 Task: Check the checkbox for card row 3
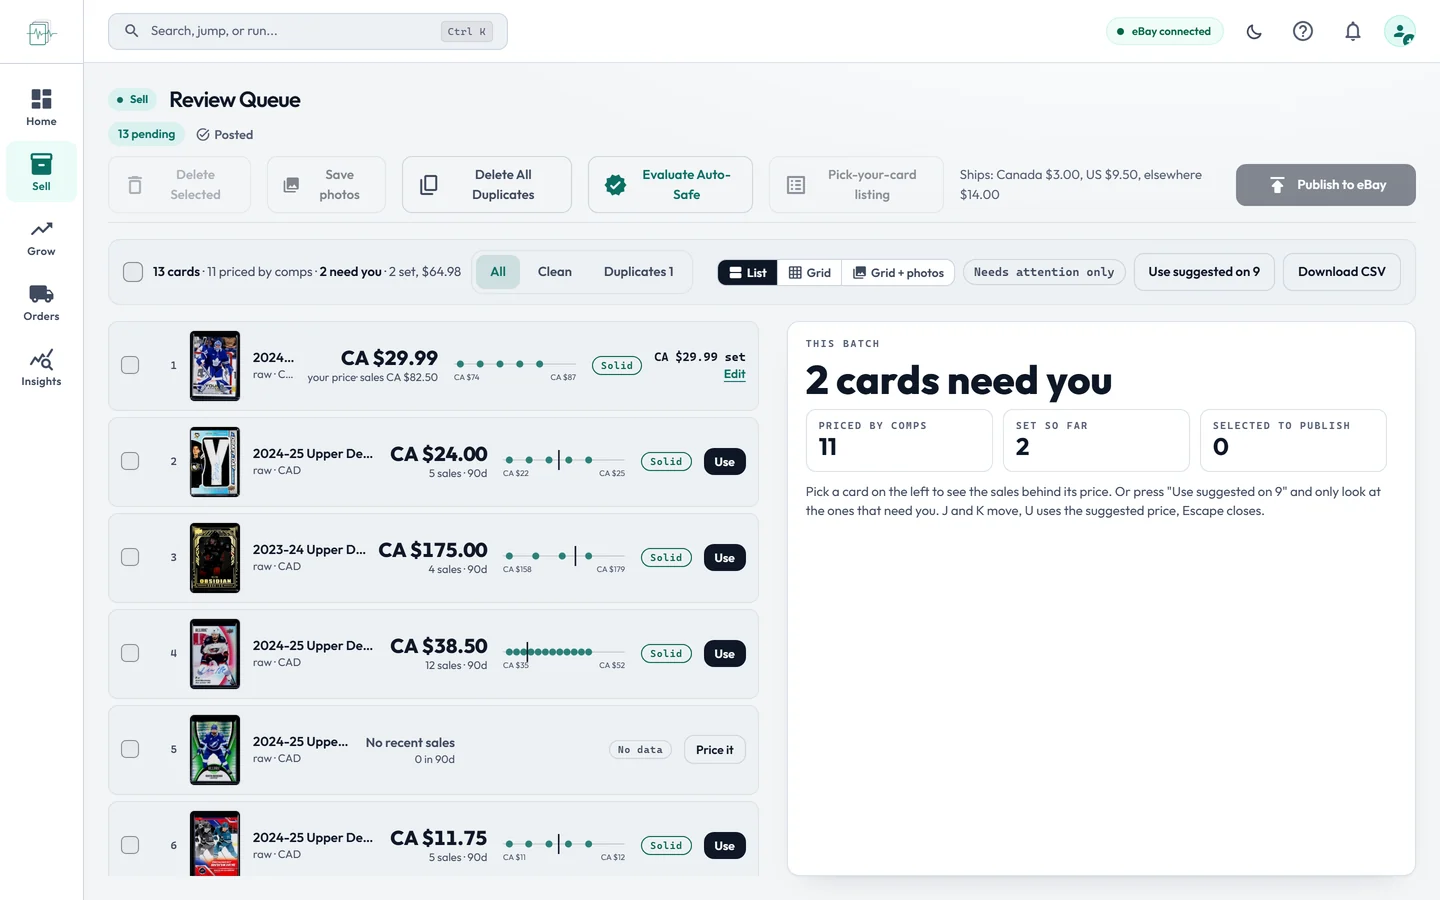point(130,557)
